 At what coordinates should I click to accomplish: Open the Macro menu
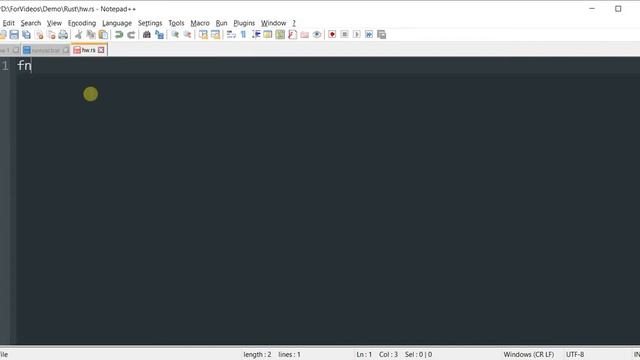200,23
